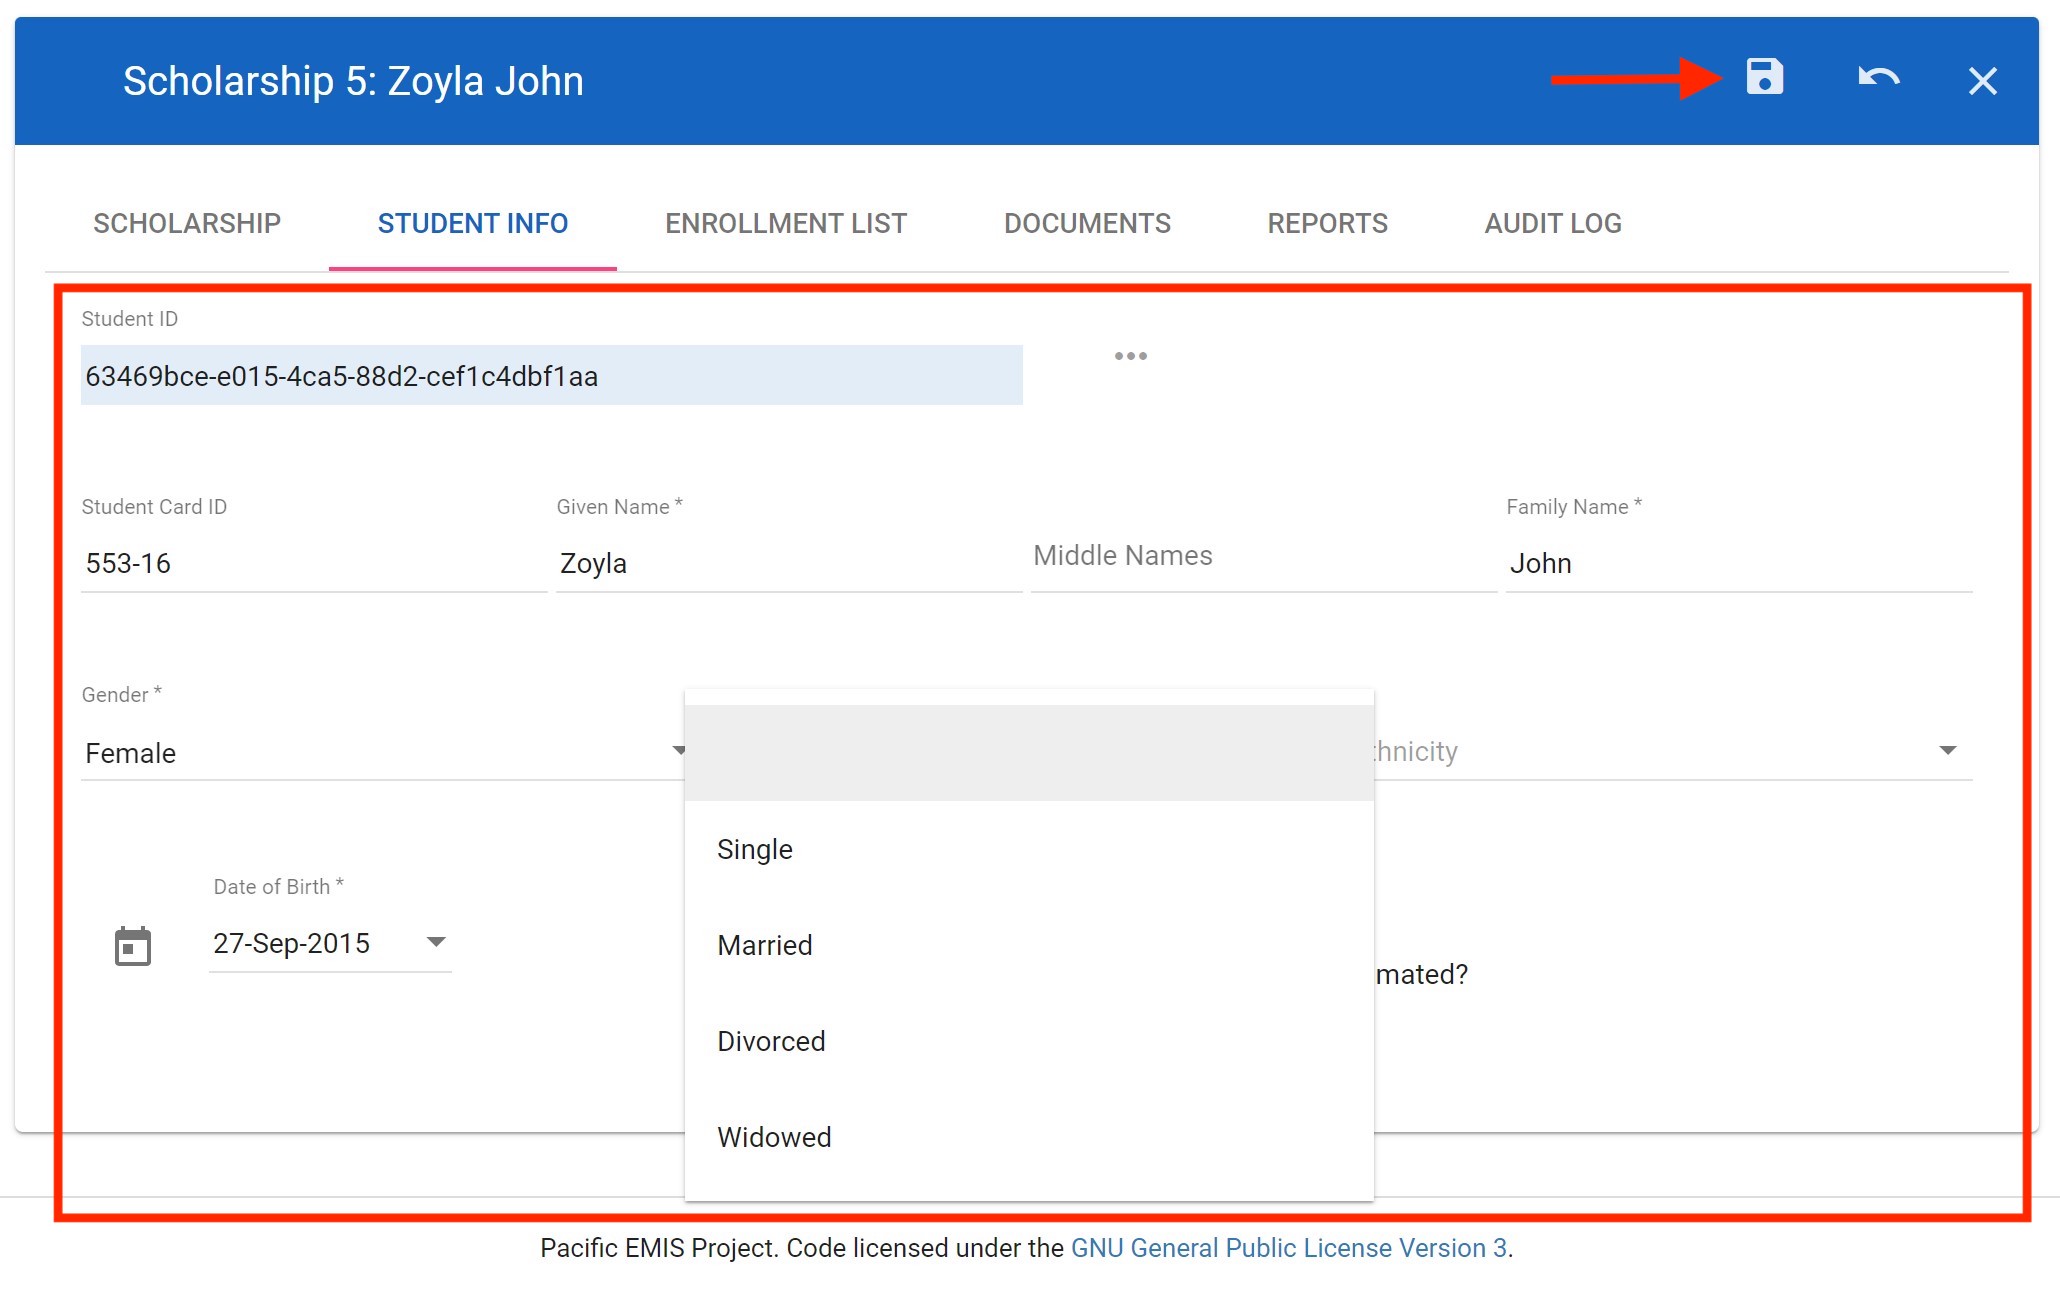Screen dimensions: 2060x1300
Task: Open the calendar date picker icon
Action: [133, 946]
